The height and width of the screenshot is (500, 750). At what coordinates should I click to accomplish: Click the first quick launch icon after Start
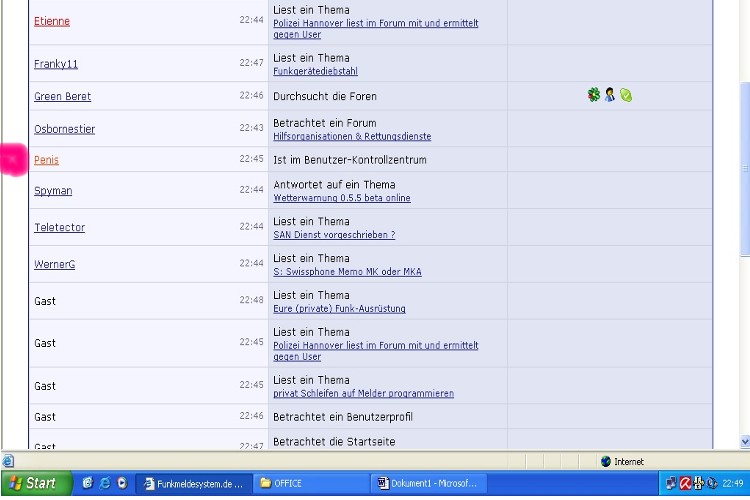click(x=88, y=483)
